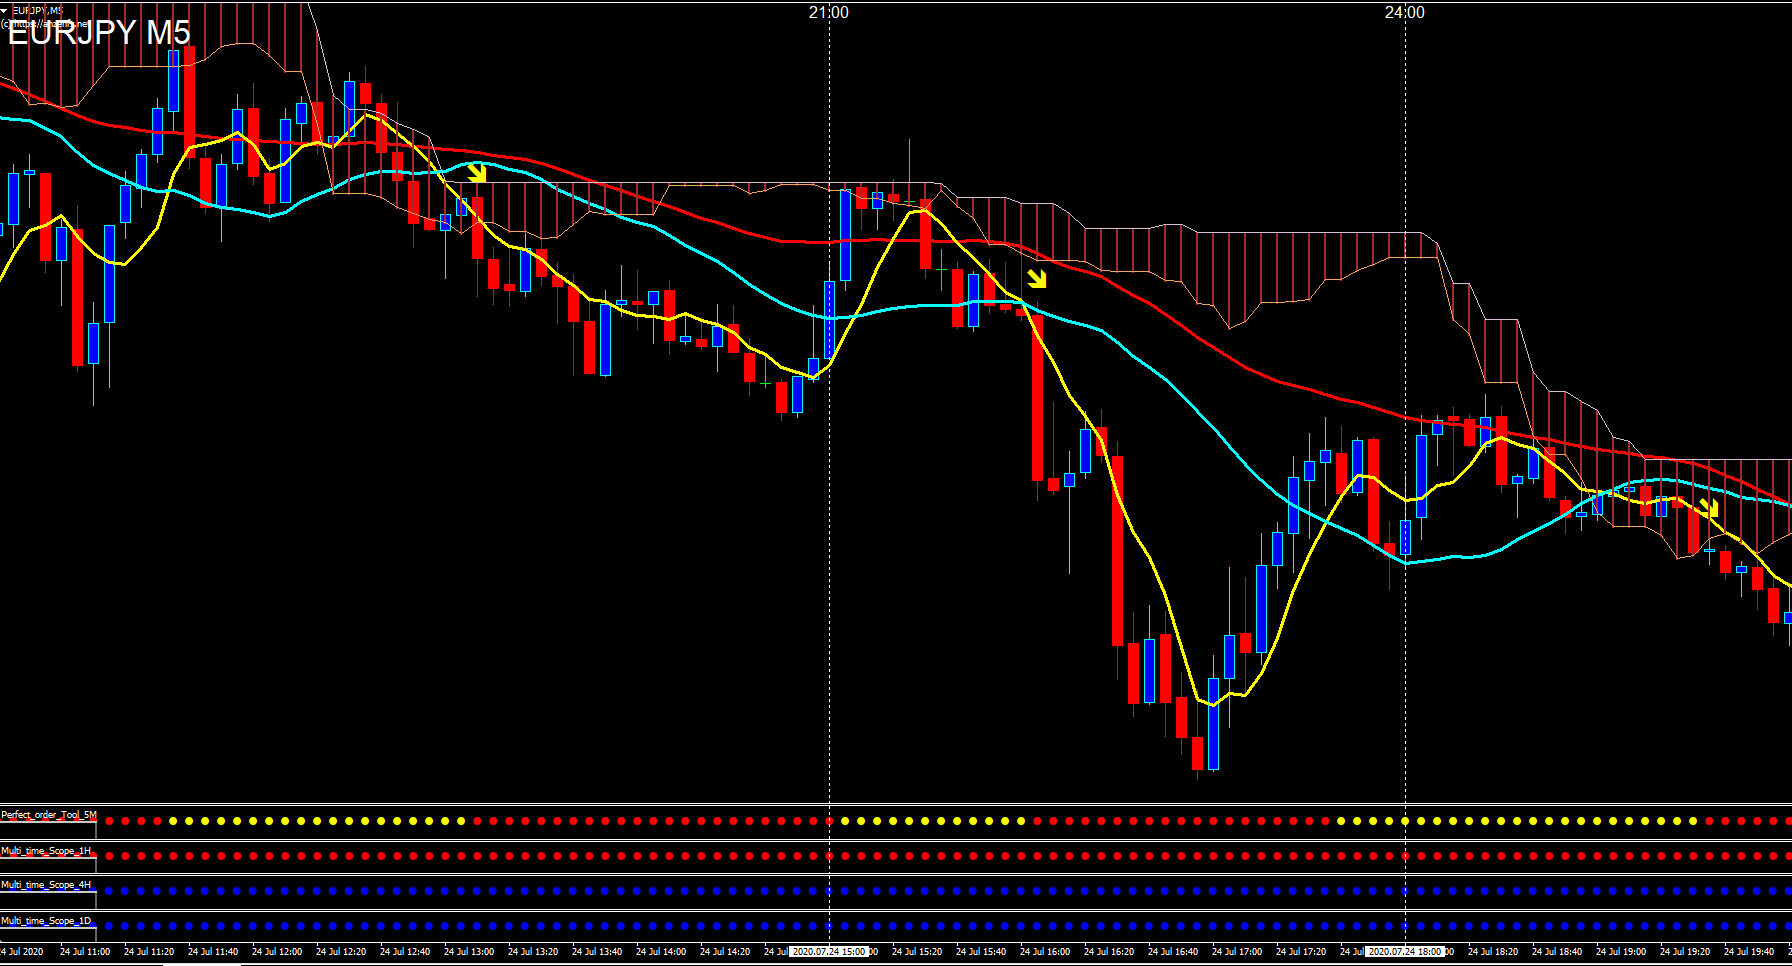Click the 24 Jul 15:20 time axis label
The width and height of the screenshot is (1792, 966).
917,952
